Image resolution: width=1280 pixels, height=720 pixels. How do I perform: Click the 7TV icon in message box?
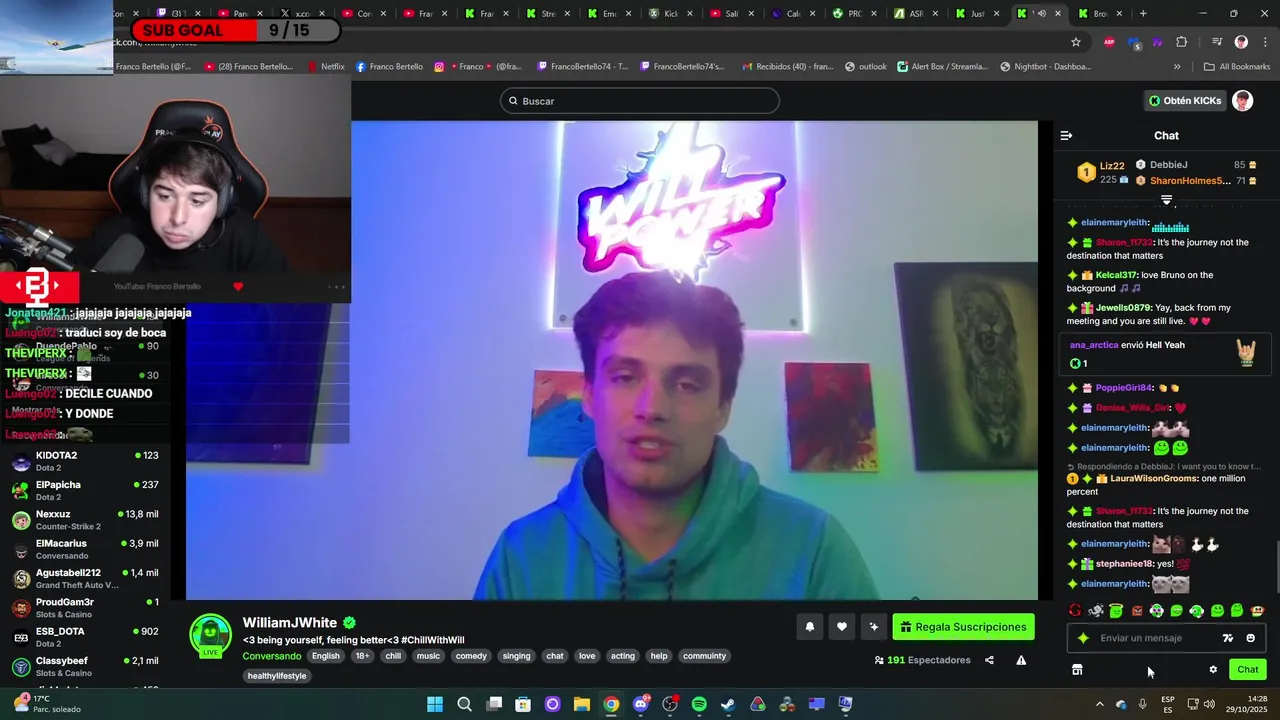(1228, 638)
